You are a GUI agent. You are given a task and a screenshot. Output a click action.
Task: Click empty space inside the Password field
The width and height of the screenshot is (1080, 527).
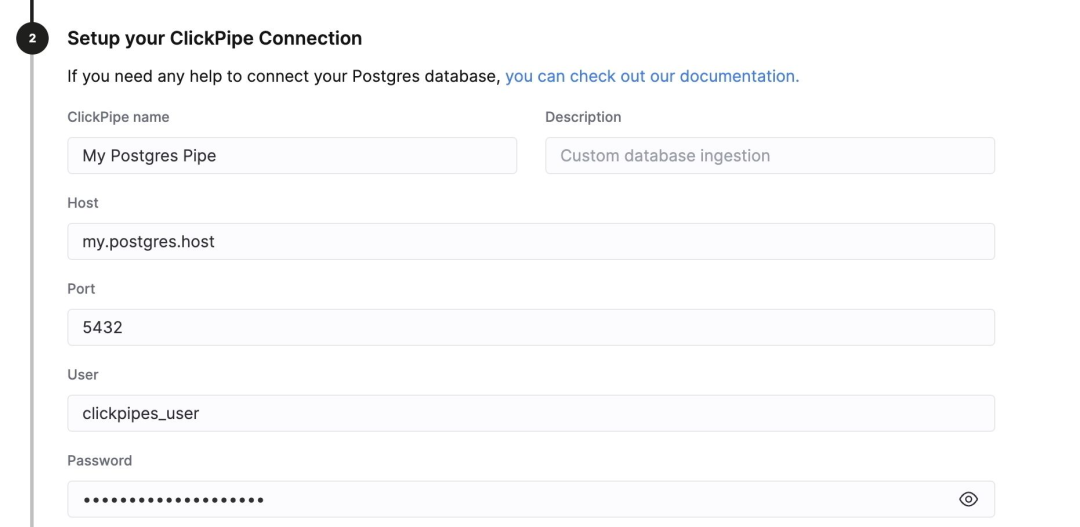click(x=600, y=499)
